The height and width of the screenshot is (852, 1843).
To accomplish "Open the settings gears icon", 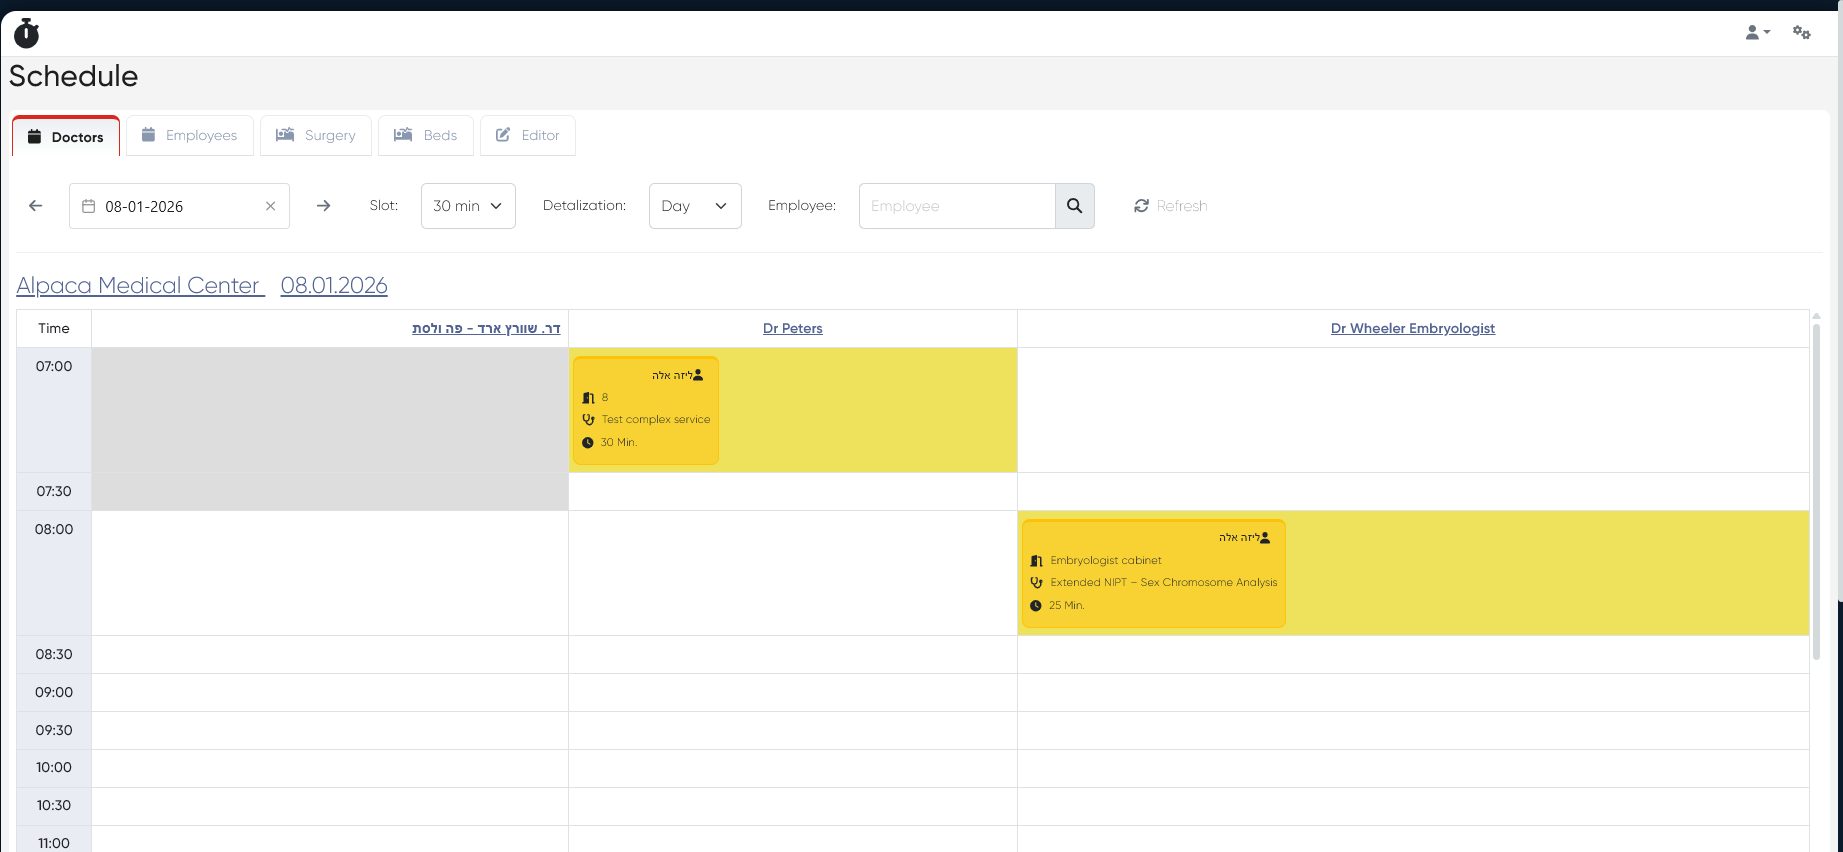I will point(1801,33).
